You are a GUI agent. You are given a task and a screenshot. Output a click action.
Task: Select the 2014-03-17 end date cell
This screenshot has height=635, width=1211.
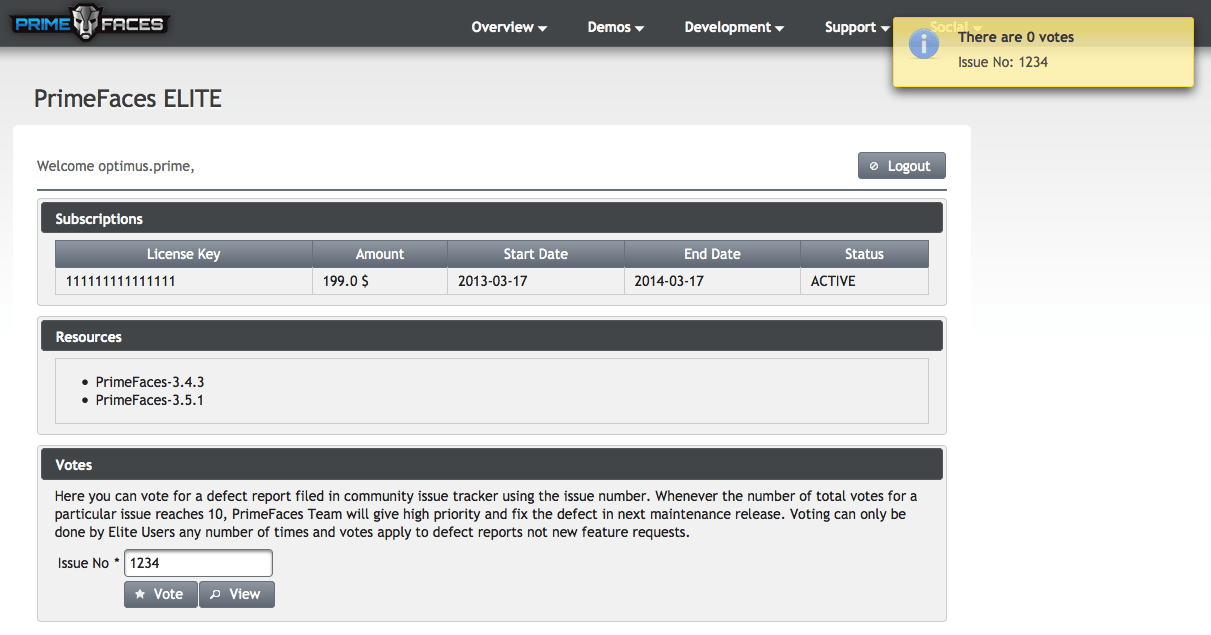point(713,281)
